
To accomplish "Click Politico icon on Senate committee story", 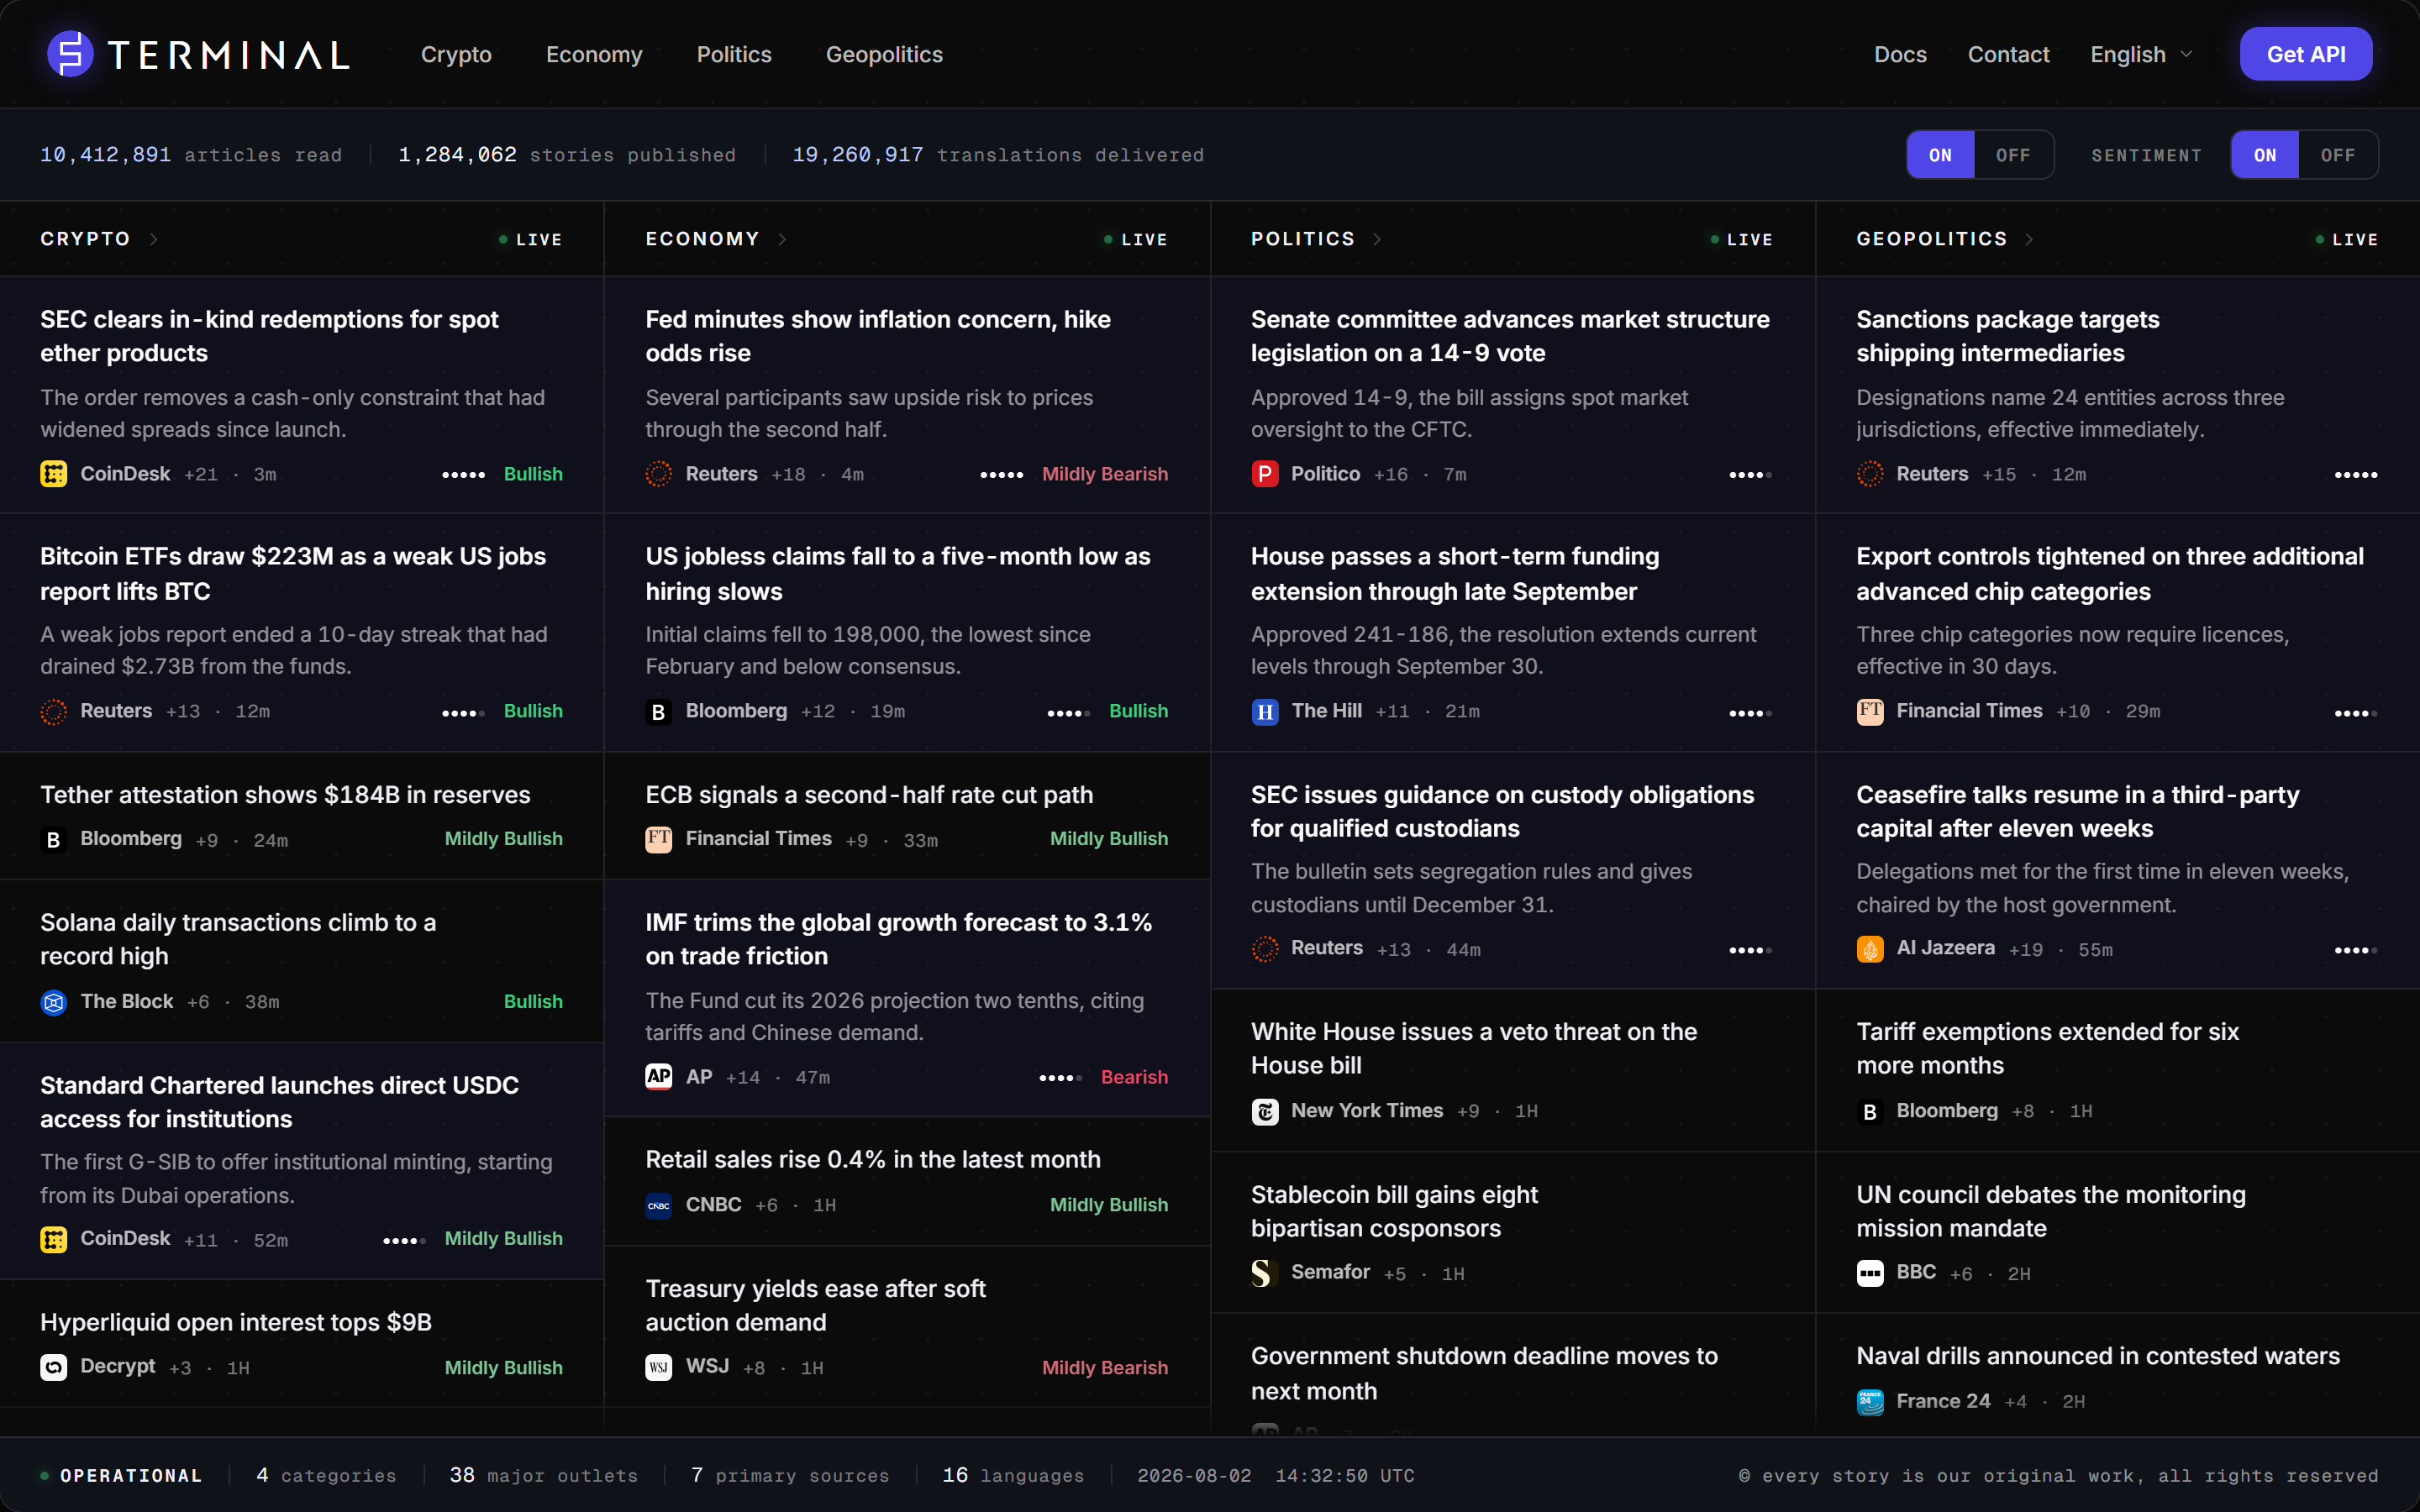I will [1265, 474].
